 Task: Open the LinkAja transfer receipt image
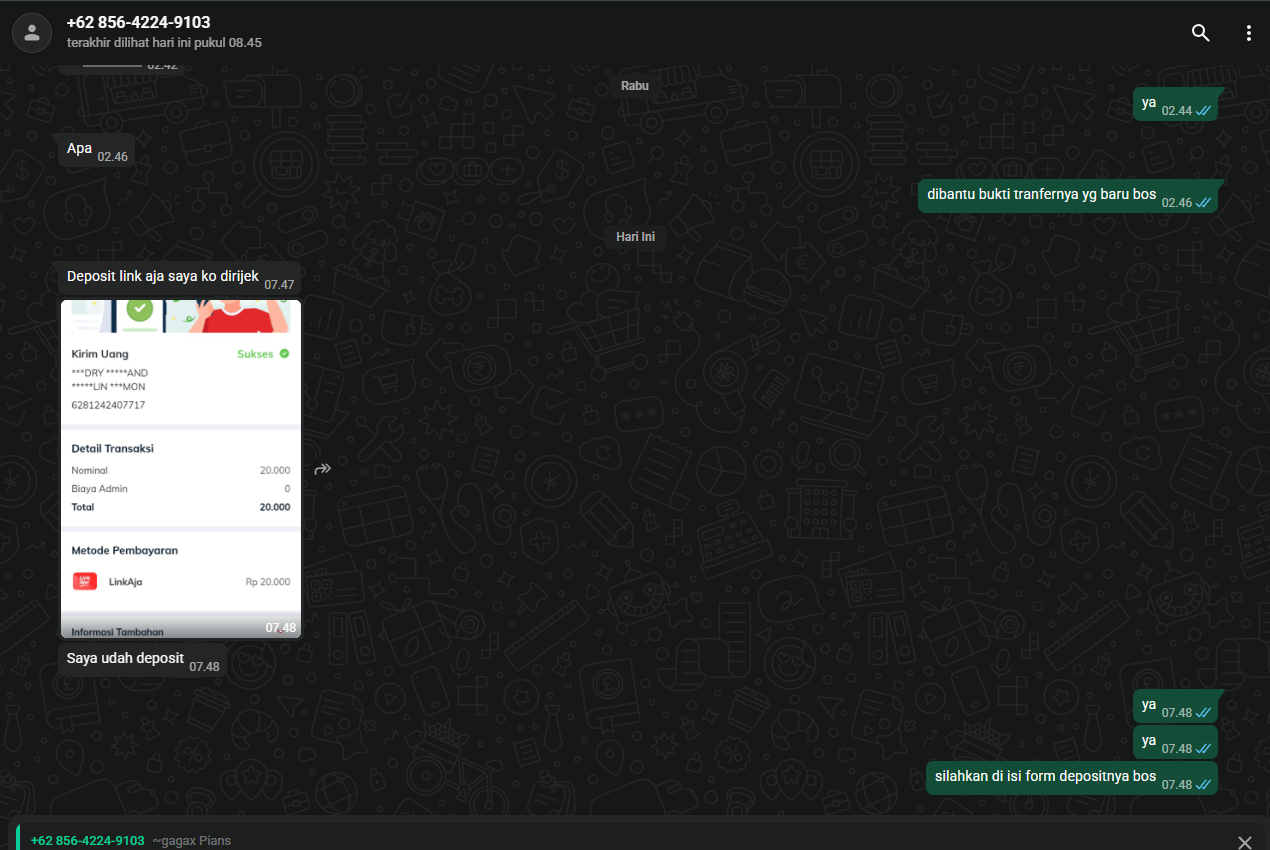tap(181, 469)
